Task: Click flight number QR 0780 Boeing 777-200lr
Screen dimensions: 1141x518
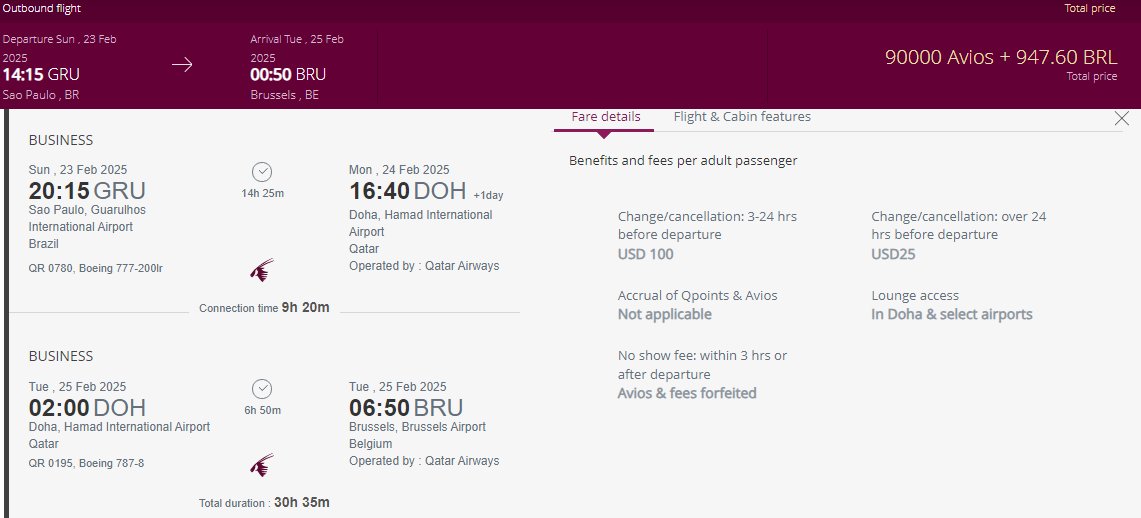Action: pos(95,268)
